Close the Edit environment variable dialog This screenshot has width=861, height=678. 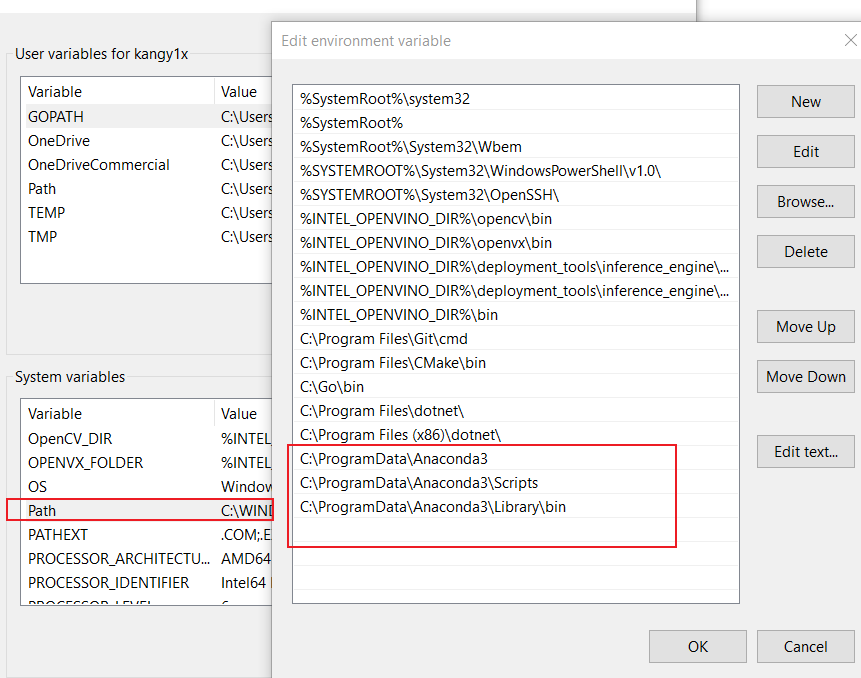(851, 40)
